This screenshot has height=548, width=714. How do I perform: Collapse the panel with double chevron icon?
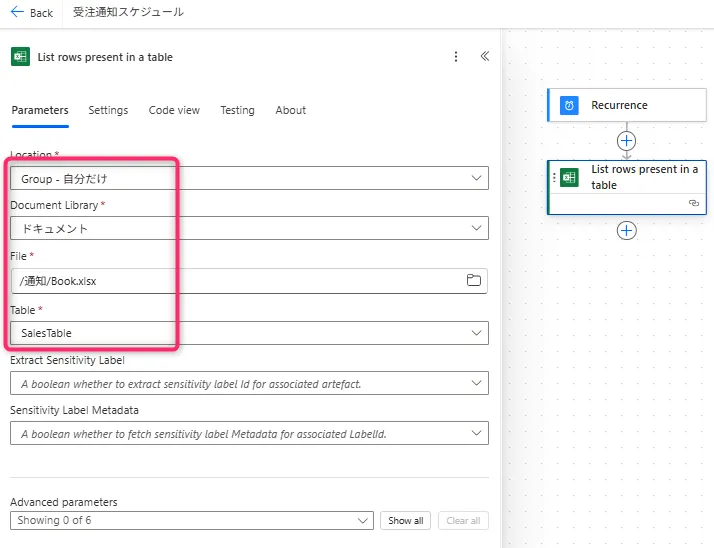484,57
